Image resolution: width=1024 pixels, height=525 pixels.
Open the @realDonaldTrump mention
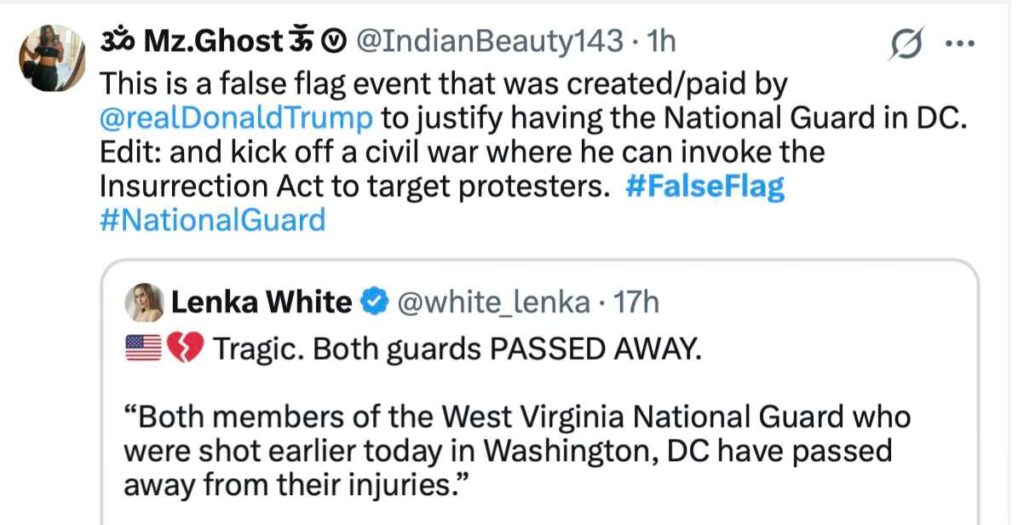click(x=238, y=118)
